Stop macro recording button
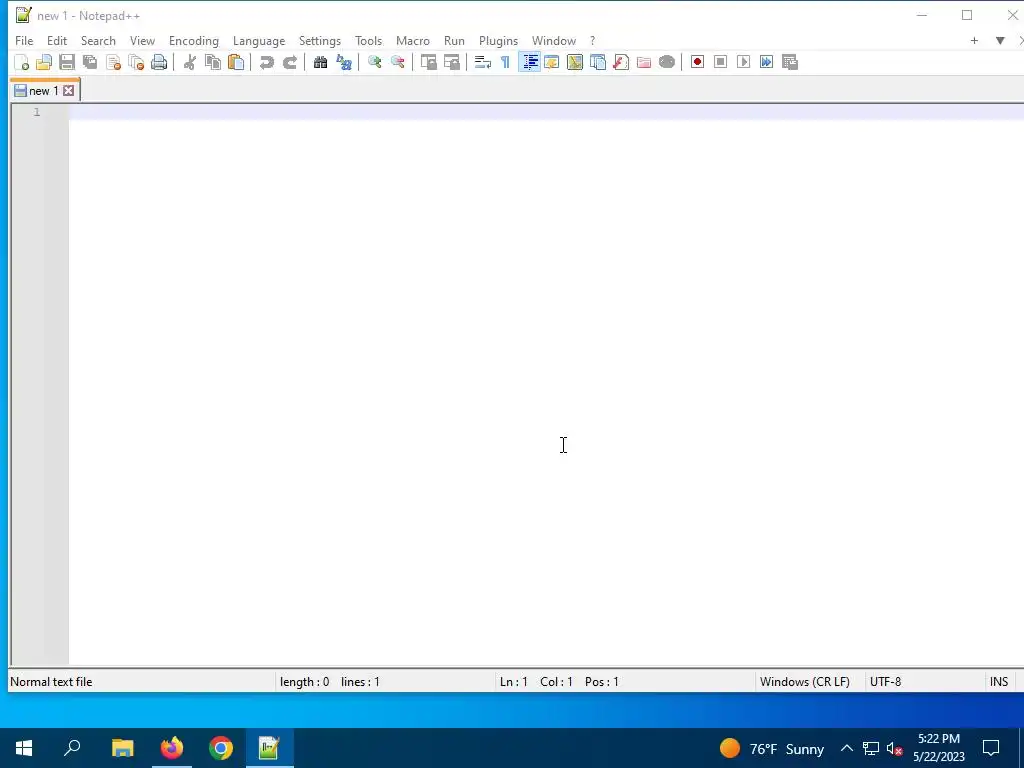 point(720,62)
